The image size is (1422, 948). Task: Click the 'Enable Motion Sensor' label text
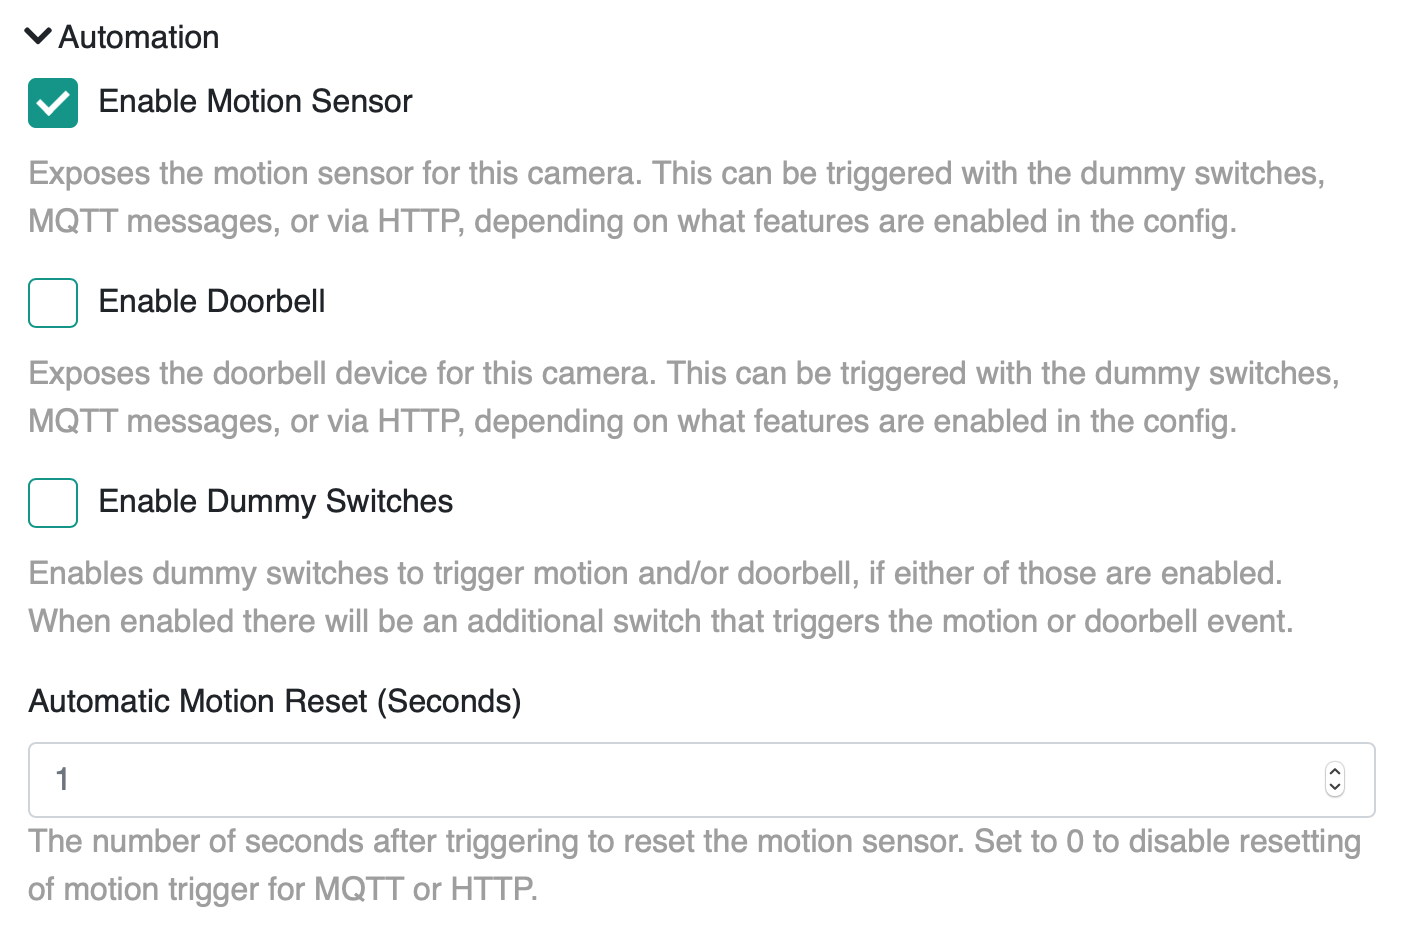coord(255,101)
